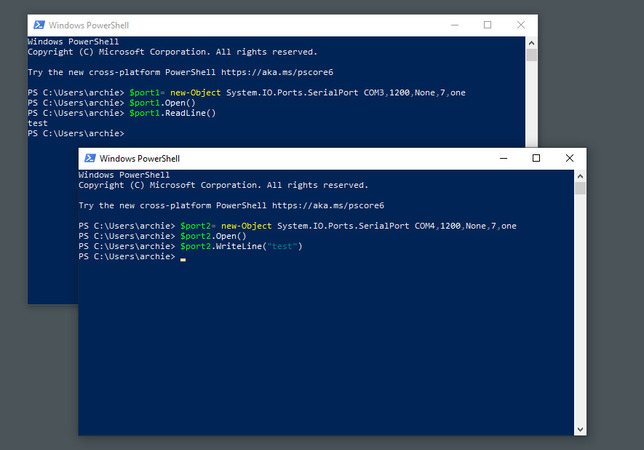Viewport: 644px width, 450px height.
Task: Click the scrollbar thumb in back window
Action: (531, 55)
